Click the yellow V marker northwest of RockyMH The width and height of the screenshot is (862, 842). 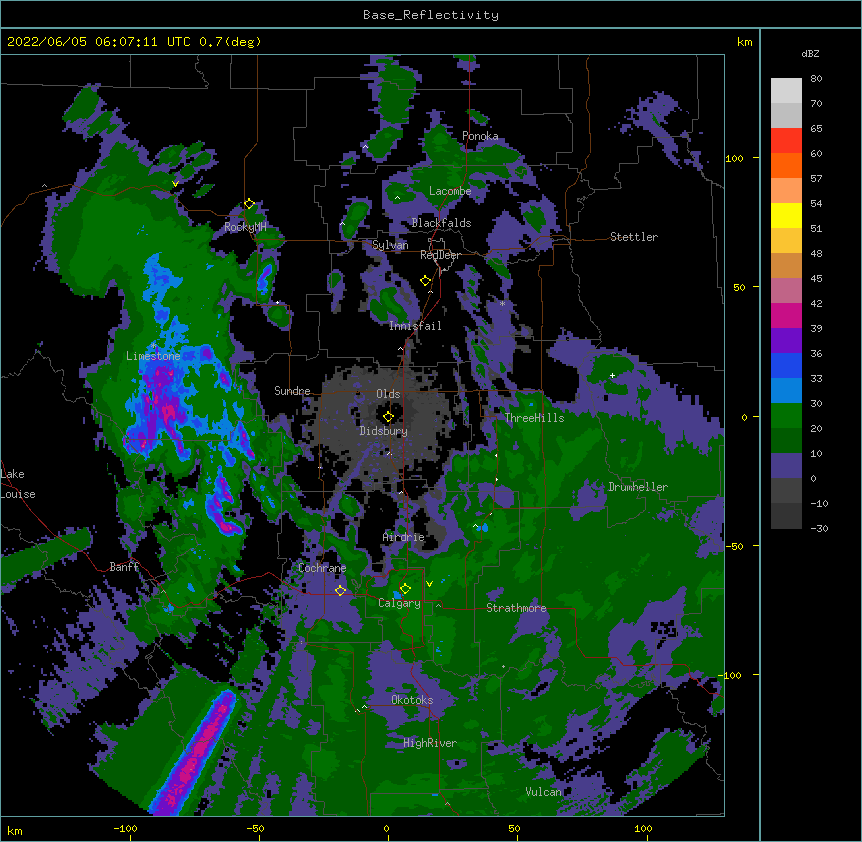(x=175, y=184)
